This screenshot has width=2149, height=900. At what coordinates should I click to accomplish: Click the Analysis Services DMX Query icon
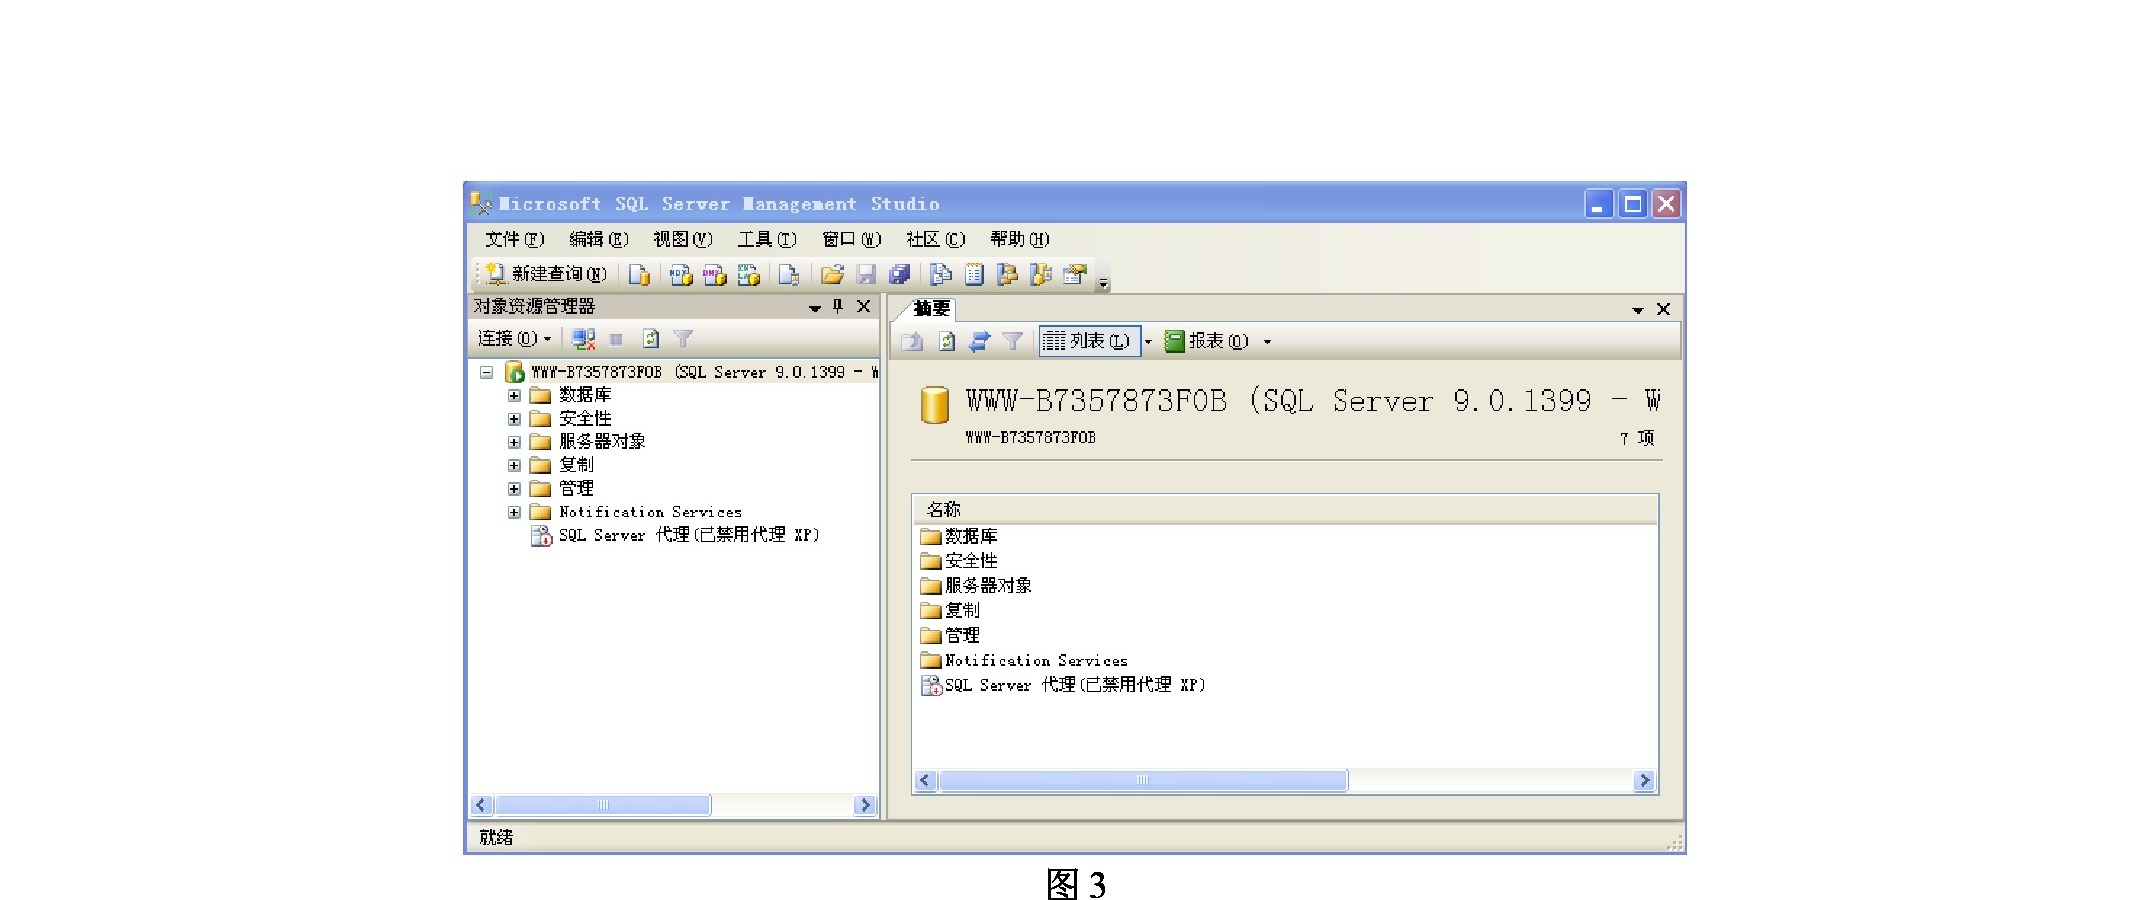(714, 274)
